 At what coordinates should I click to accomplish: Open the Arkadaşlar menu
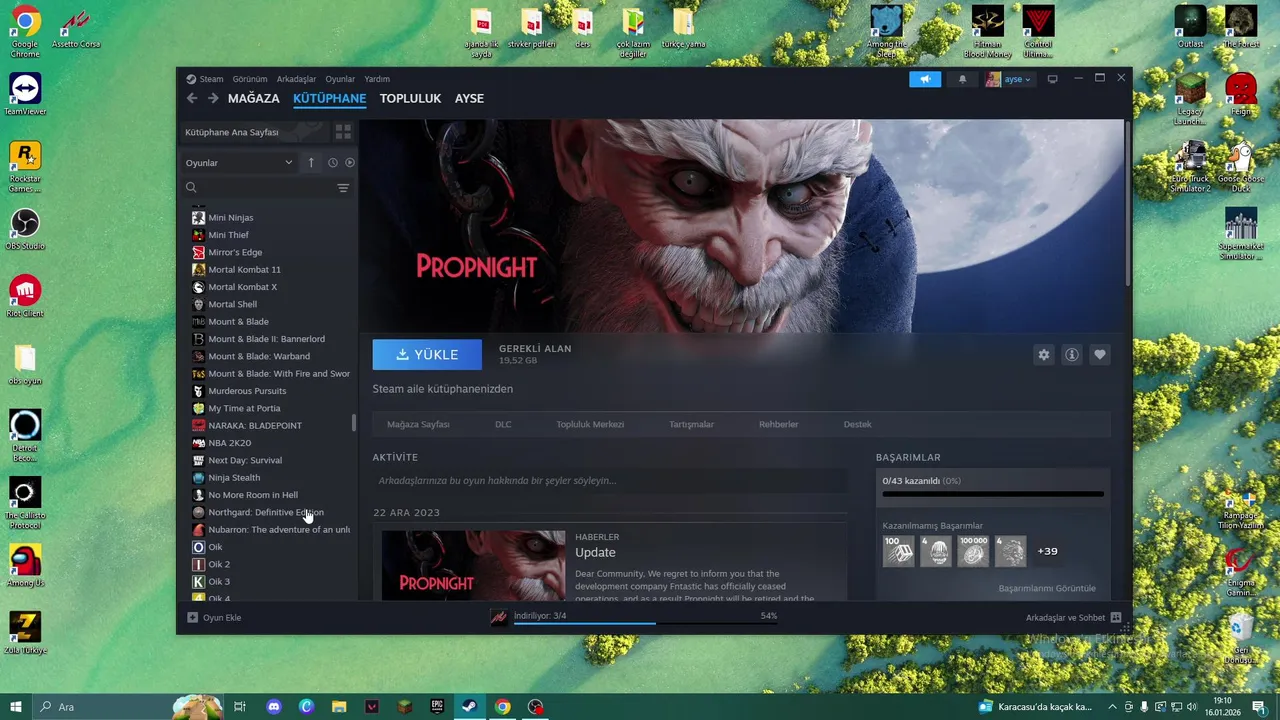click(x=296, y=79)
